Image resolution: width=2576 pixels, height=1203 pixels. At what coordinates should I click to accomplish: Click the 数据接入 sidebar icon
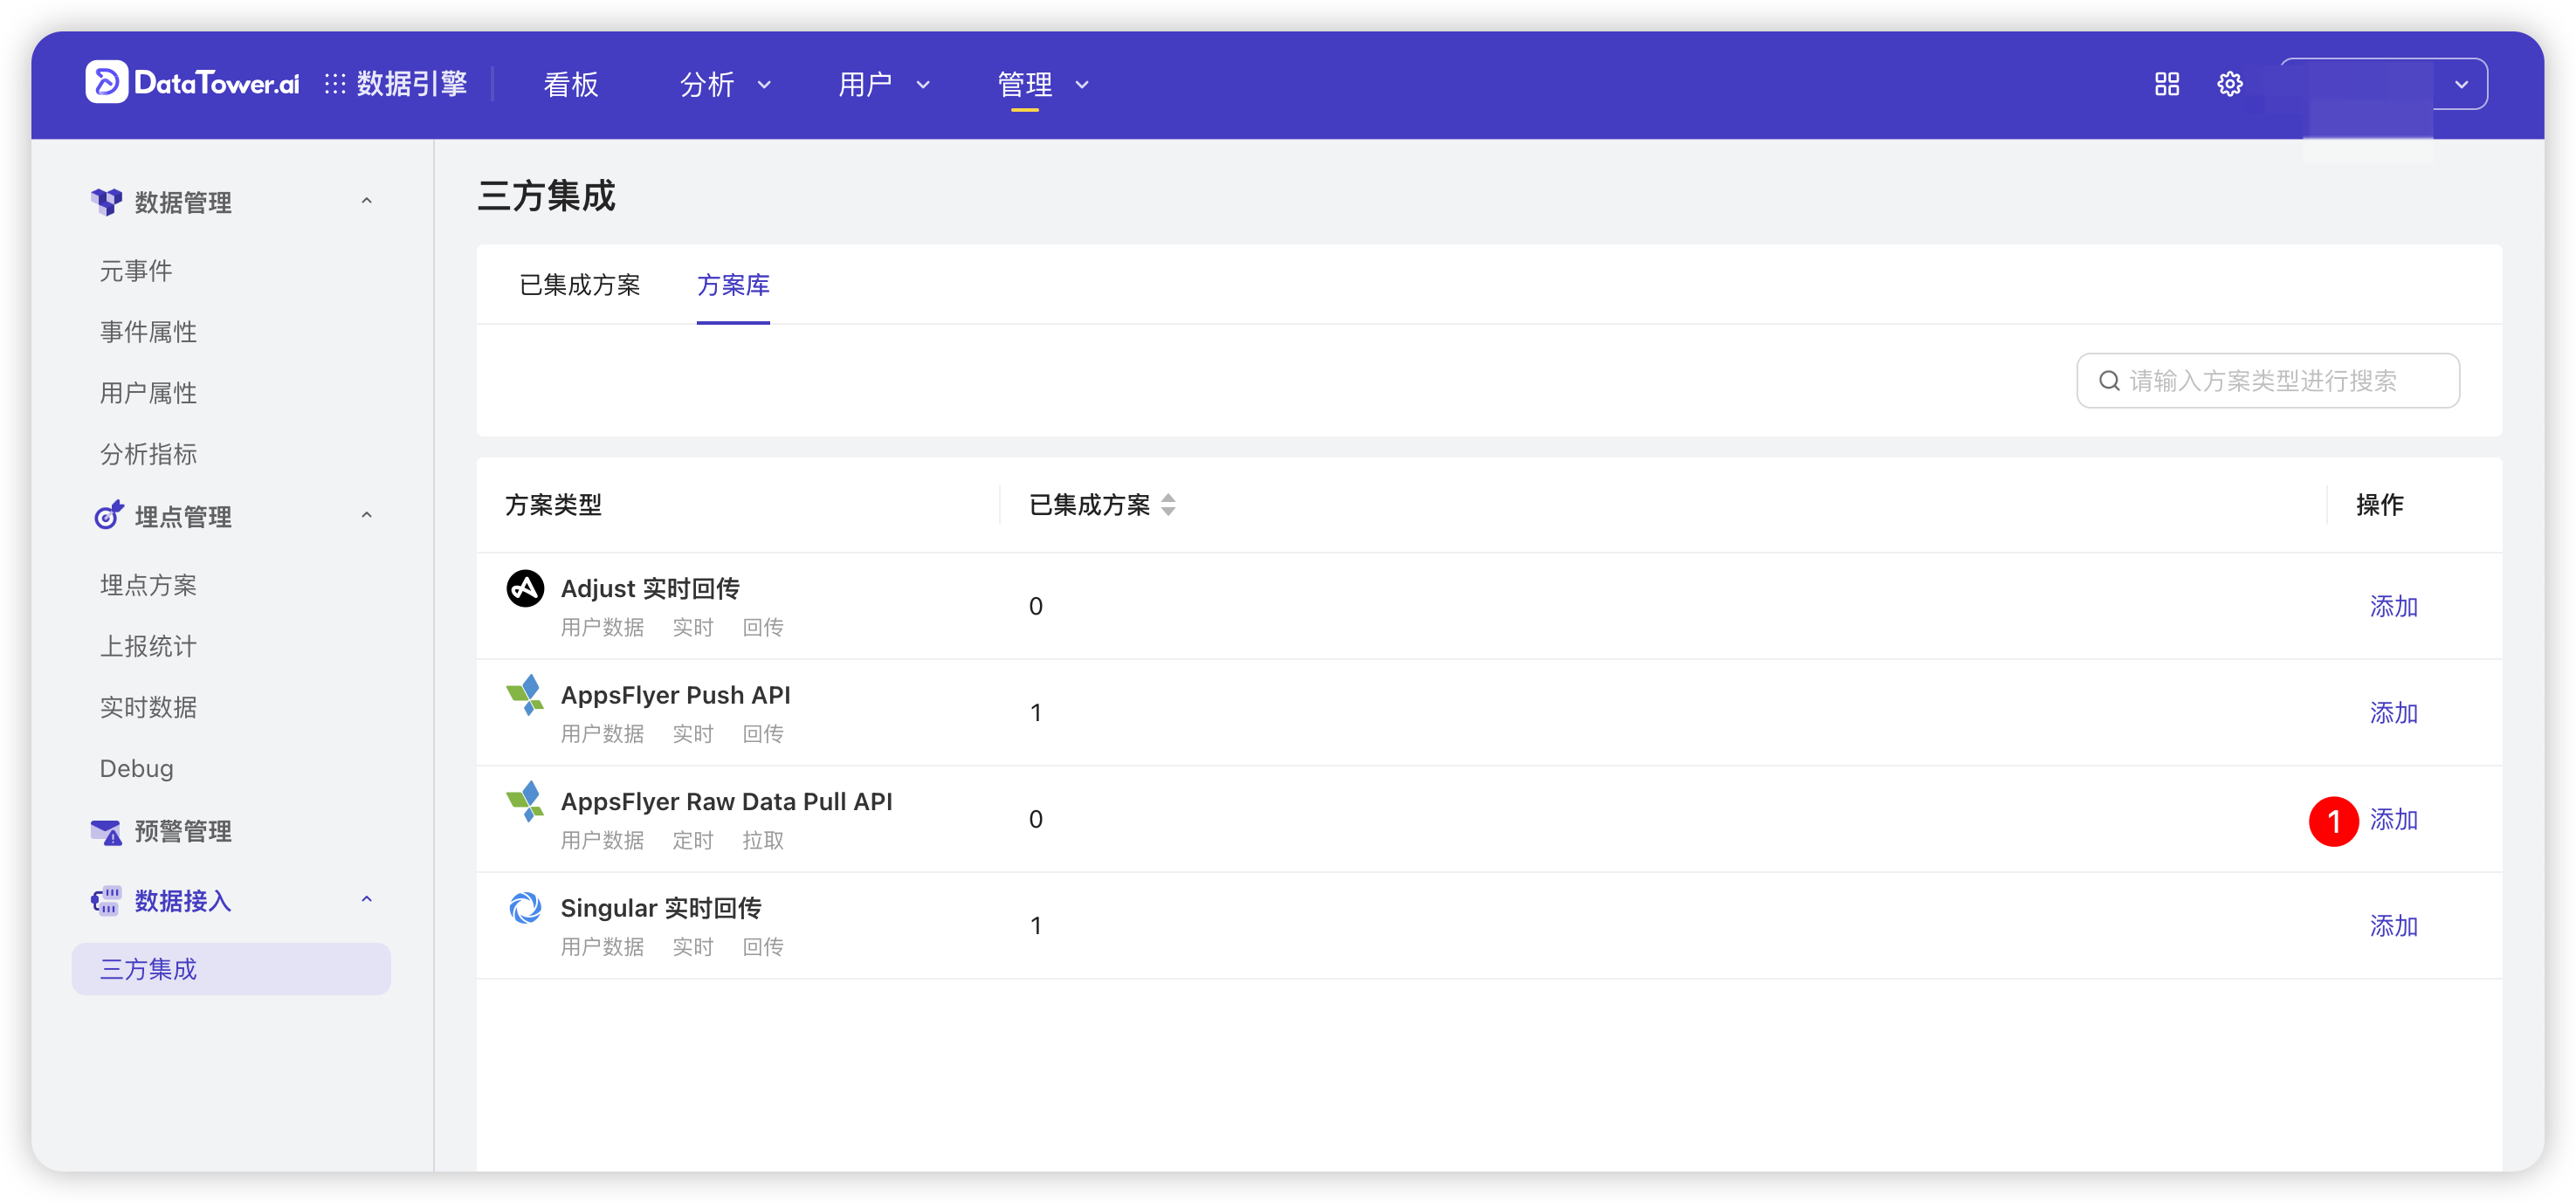tap(106, 899)
